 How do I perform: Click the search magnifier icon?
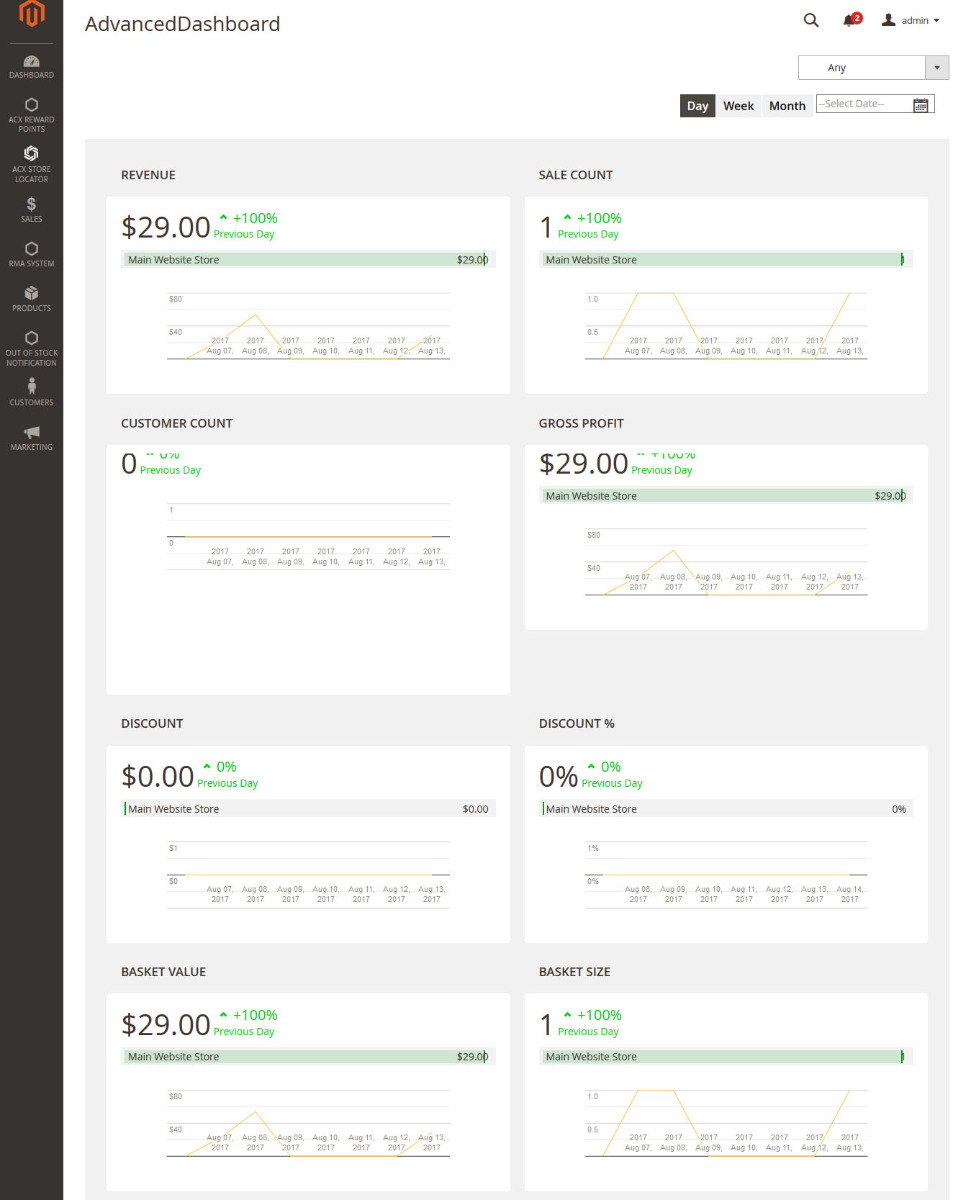tap(811, 20)
